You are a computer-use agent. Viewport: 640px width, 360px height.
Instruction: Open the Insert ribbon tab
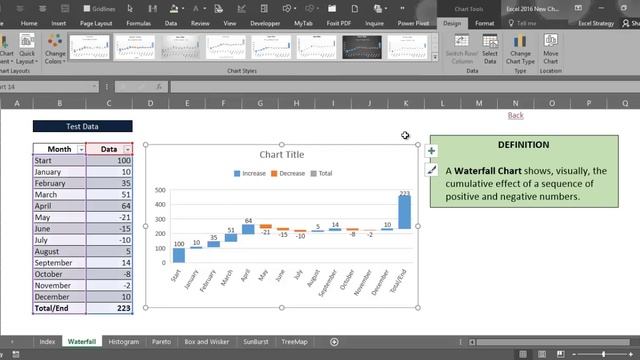(x=58, y=23)
